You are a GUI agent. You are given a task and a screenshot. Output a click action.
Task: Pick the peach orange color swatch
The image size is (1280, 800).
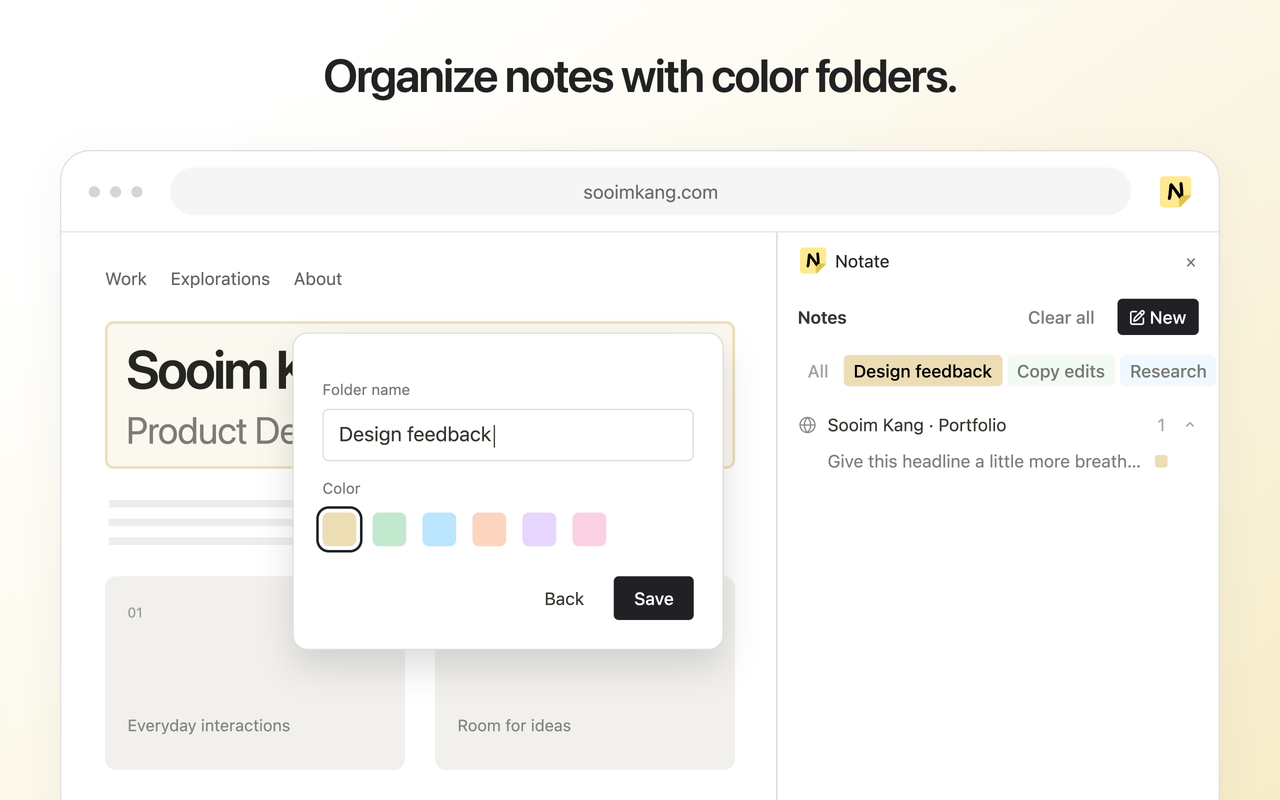(x=489, y=529)
